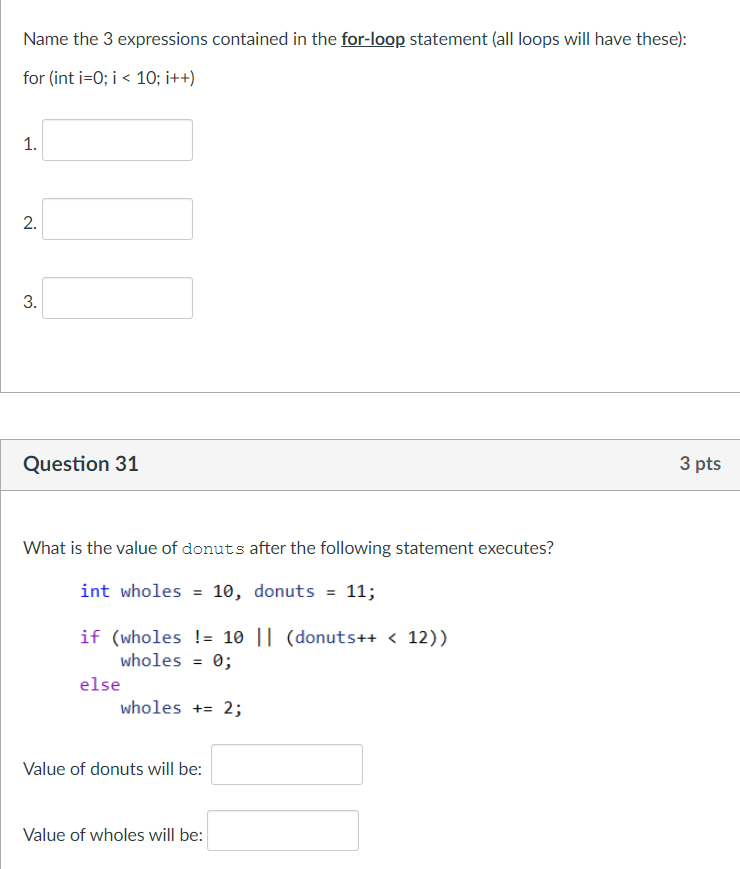Click the label numbered 1
Screen dimensions: 740x869
(x=30, y=144)
